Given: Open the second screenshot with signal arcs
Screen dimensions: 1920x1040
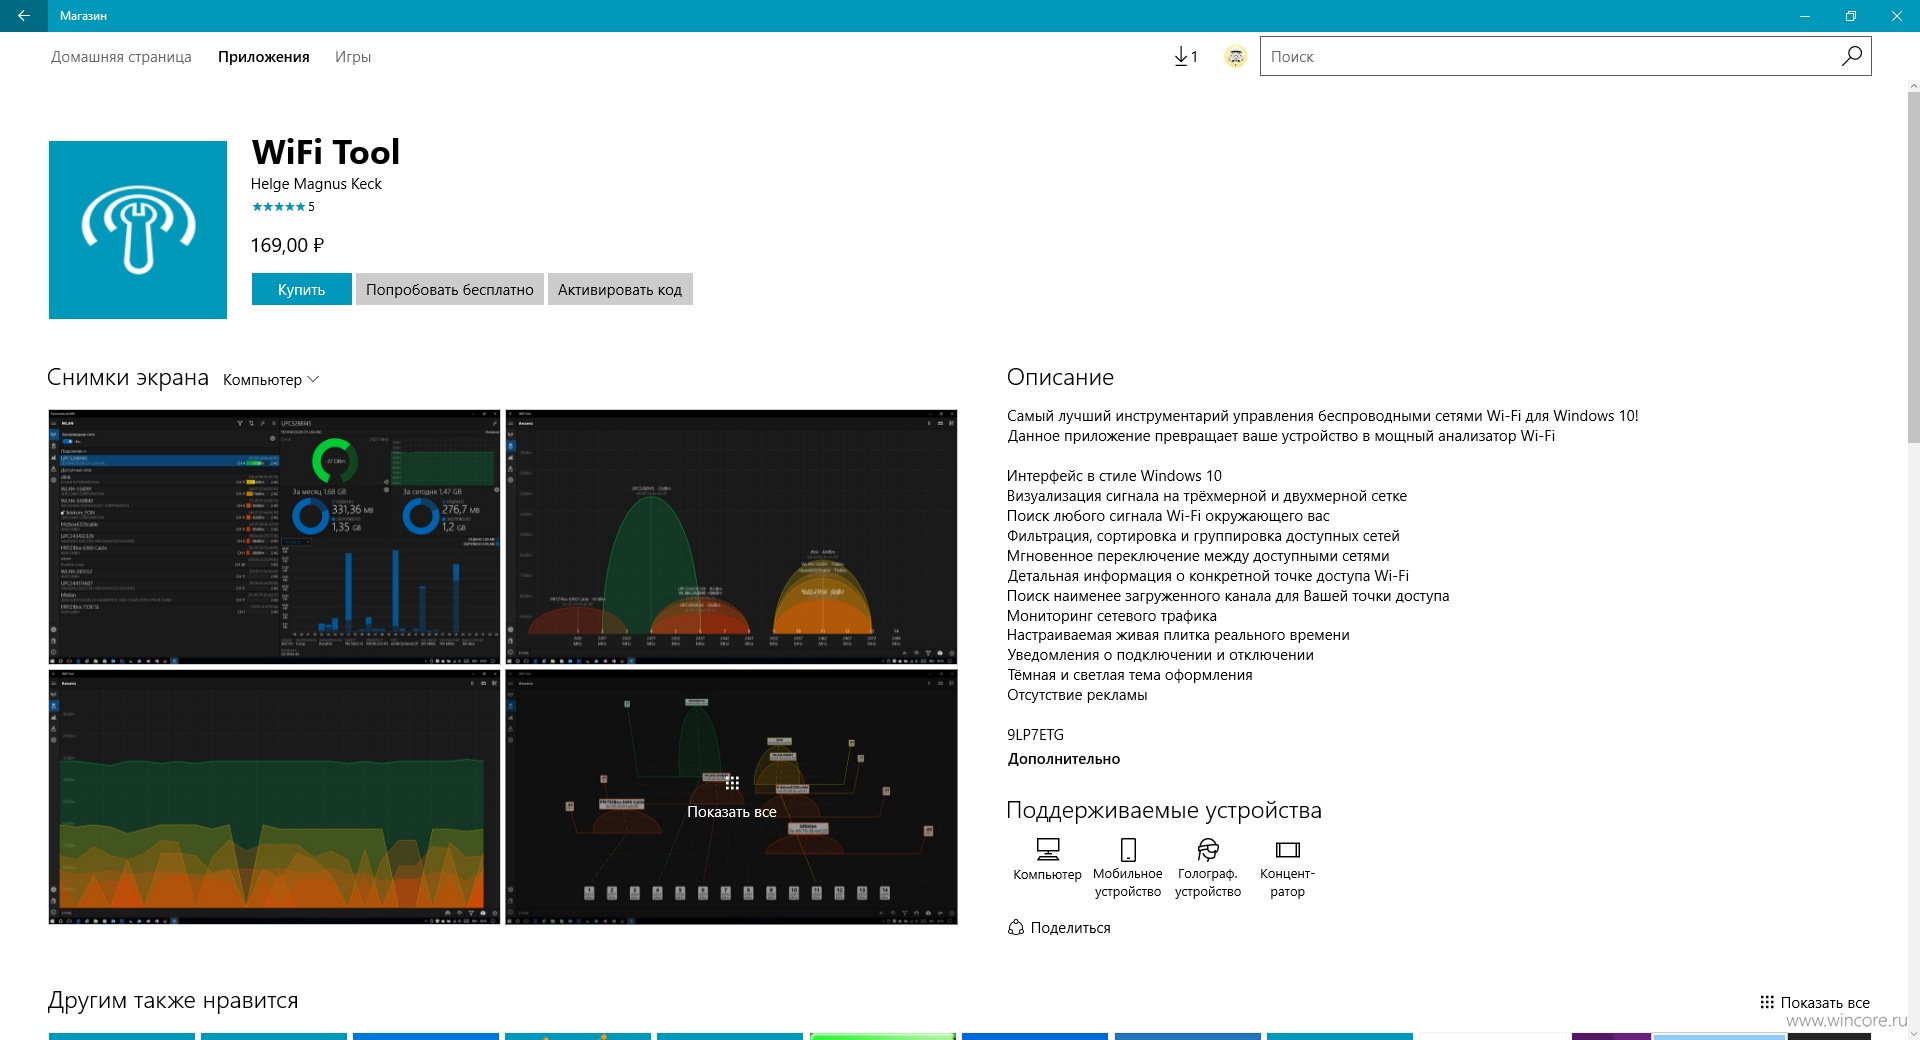Looking at the screenshot, I should [731, 536].
